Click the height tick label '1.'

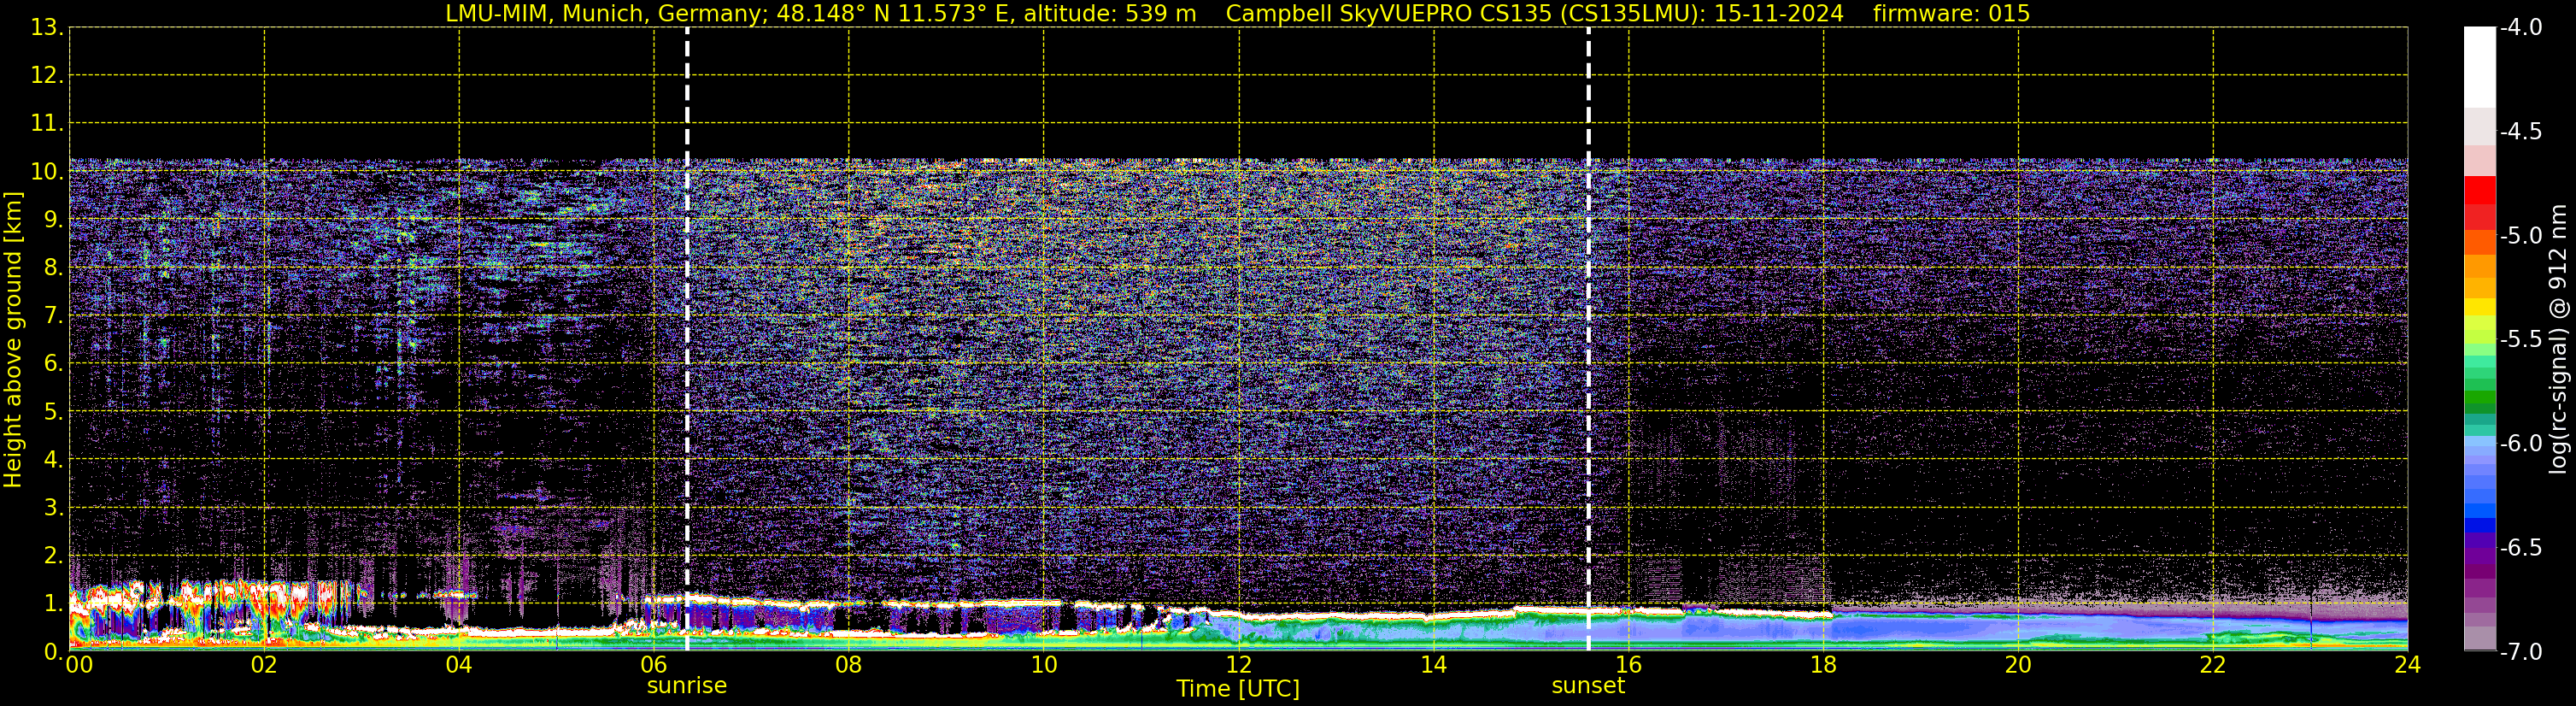click(53, 603)
